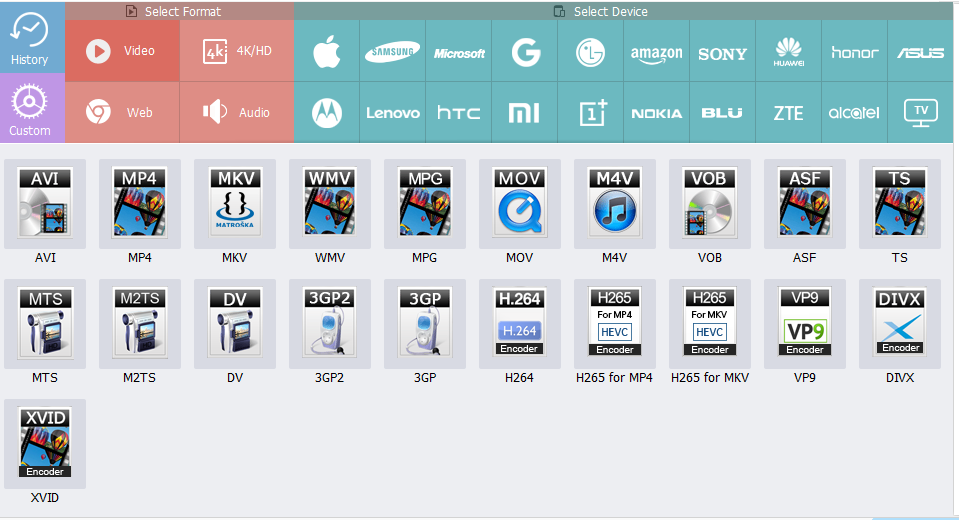This screenshot has height=520, width=959.
Task: Select the Samsung device brand
Action: 393,51
